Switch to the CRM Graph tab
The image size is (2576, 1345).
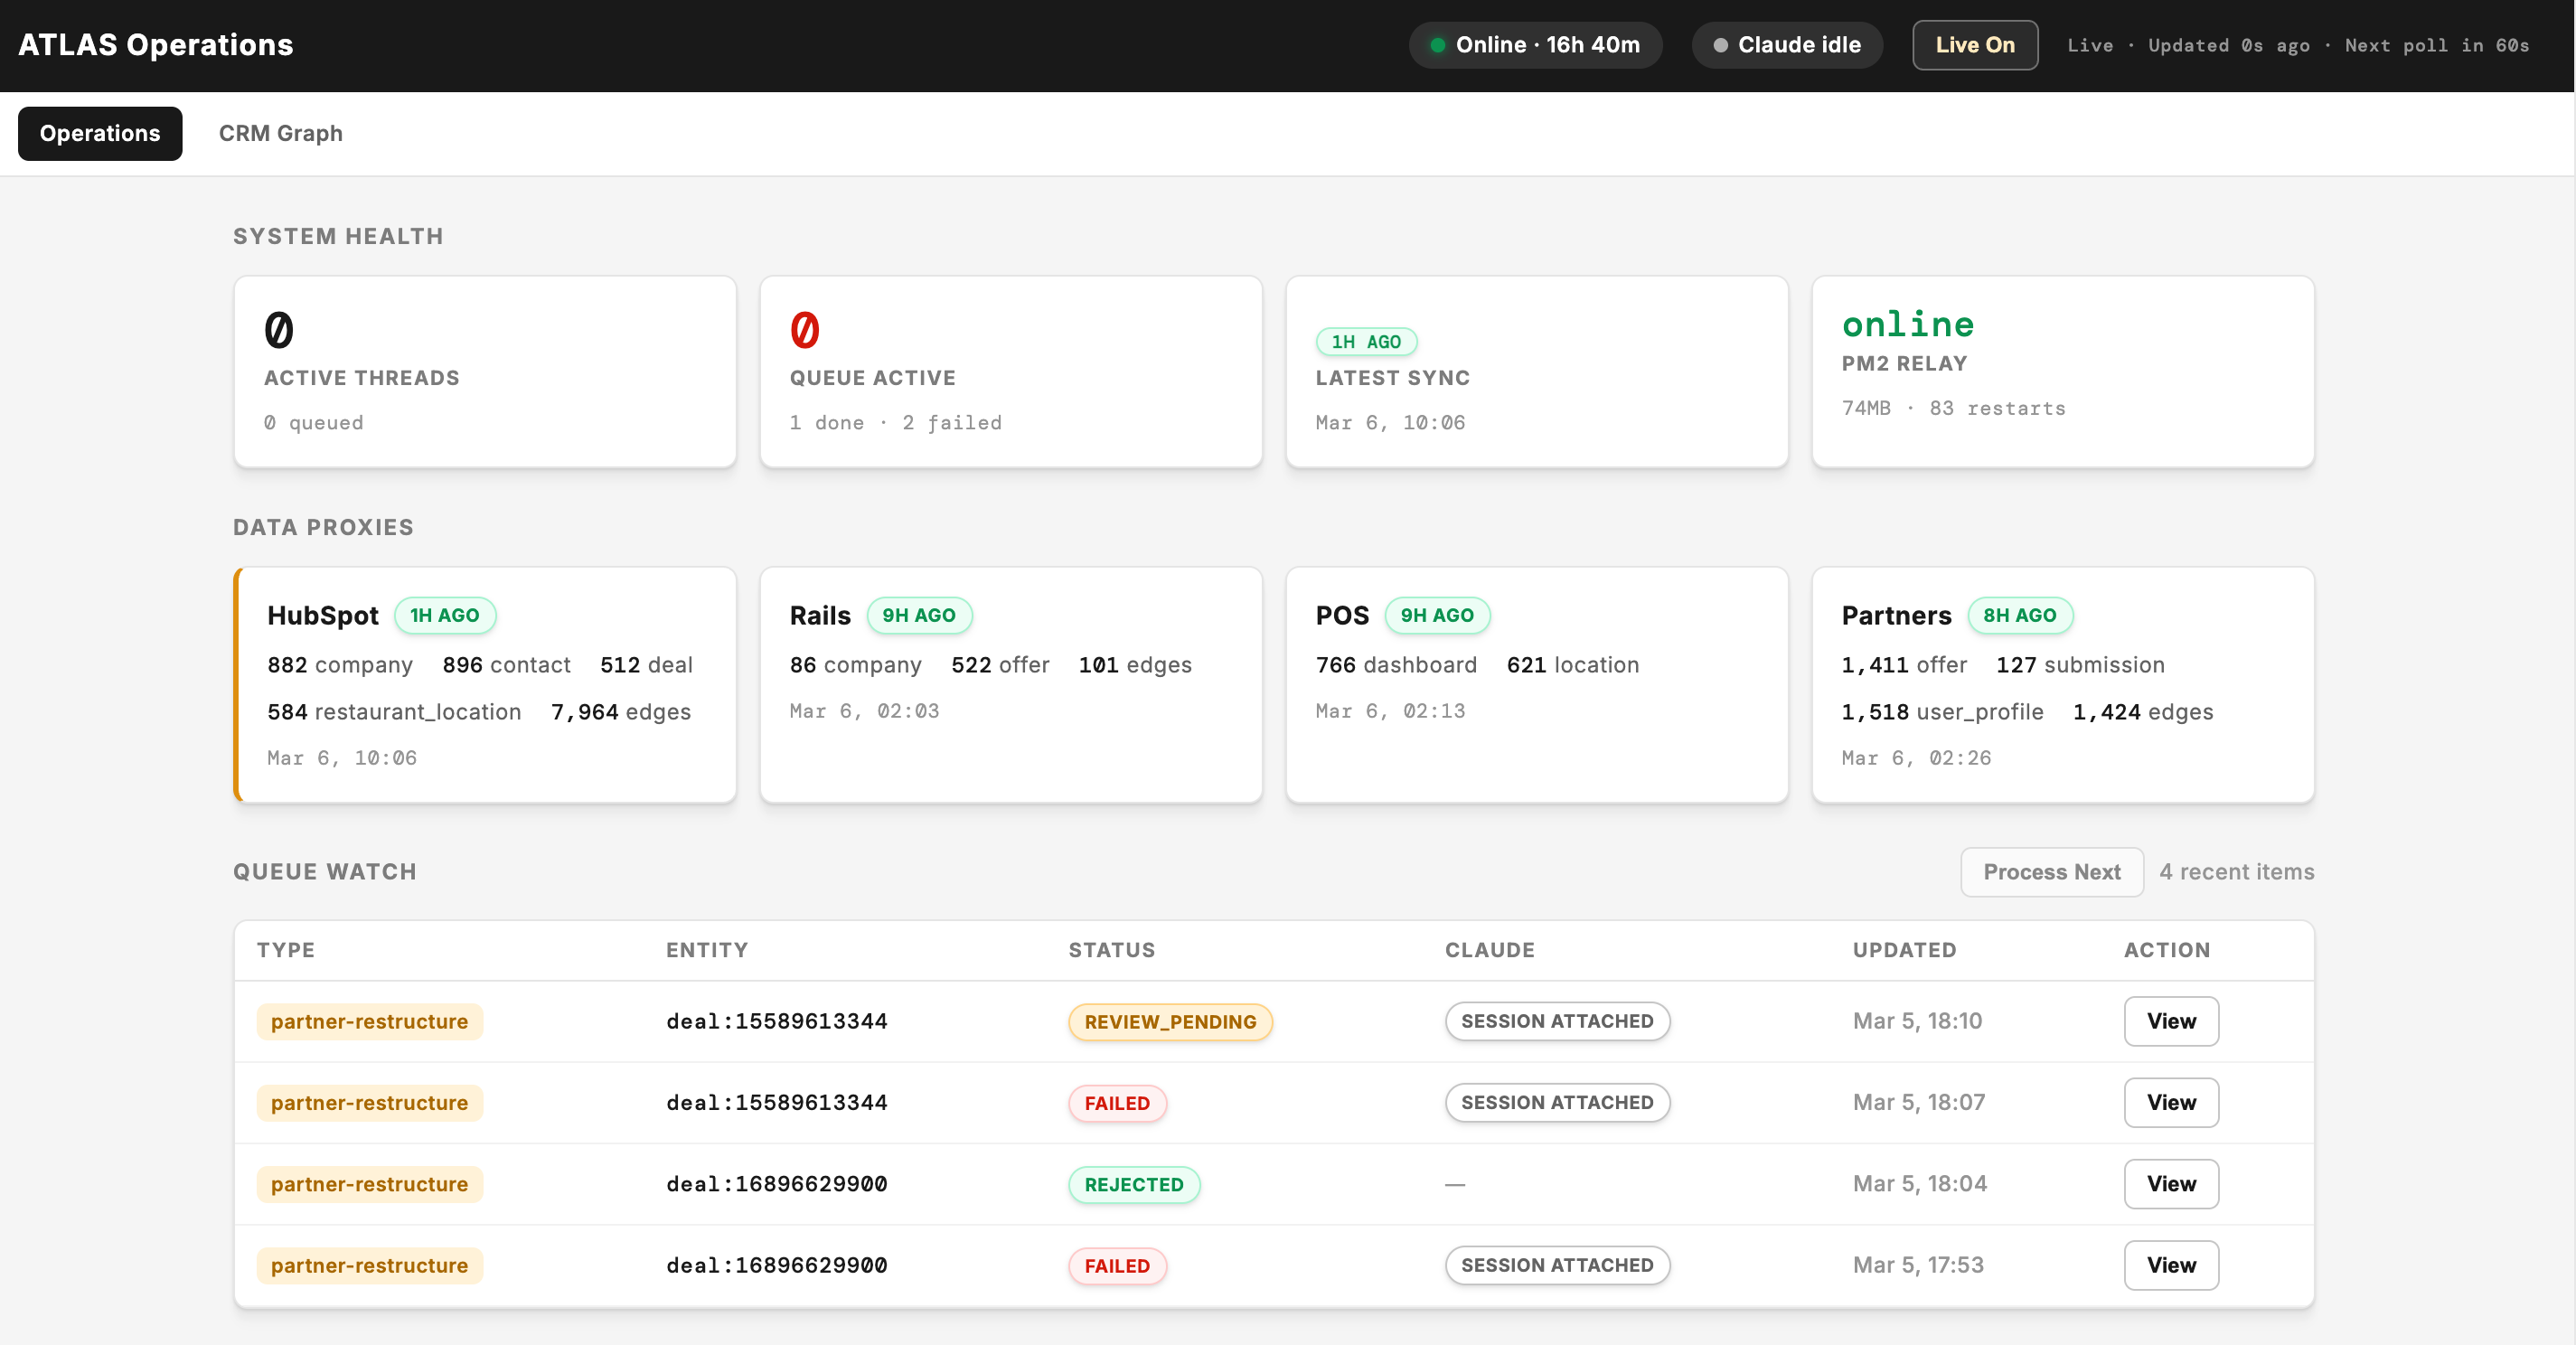(x=280, y=133)
